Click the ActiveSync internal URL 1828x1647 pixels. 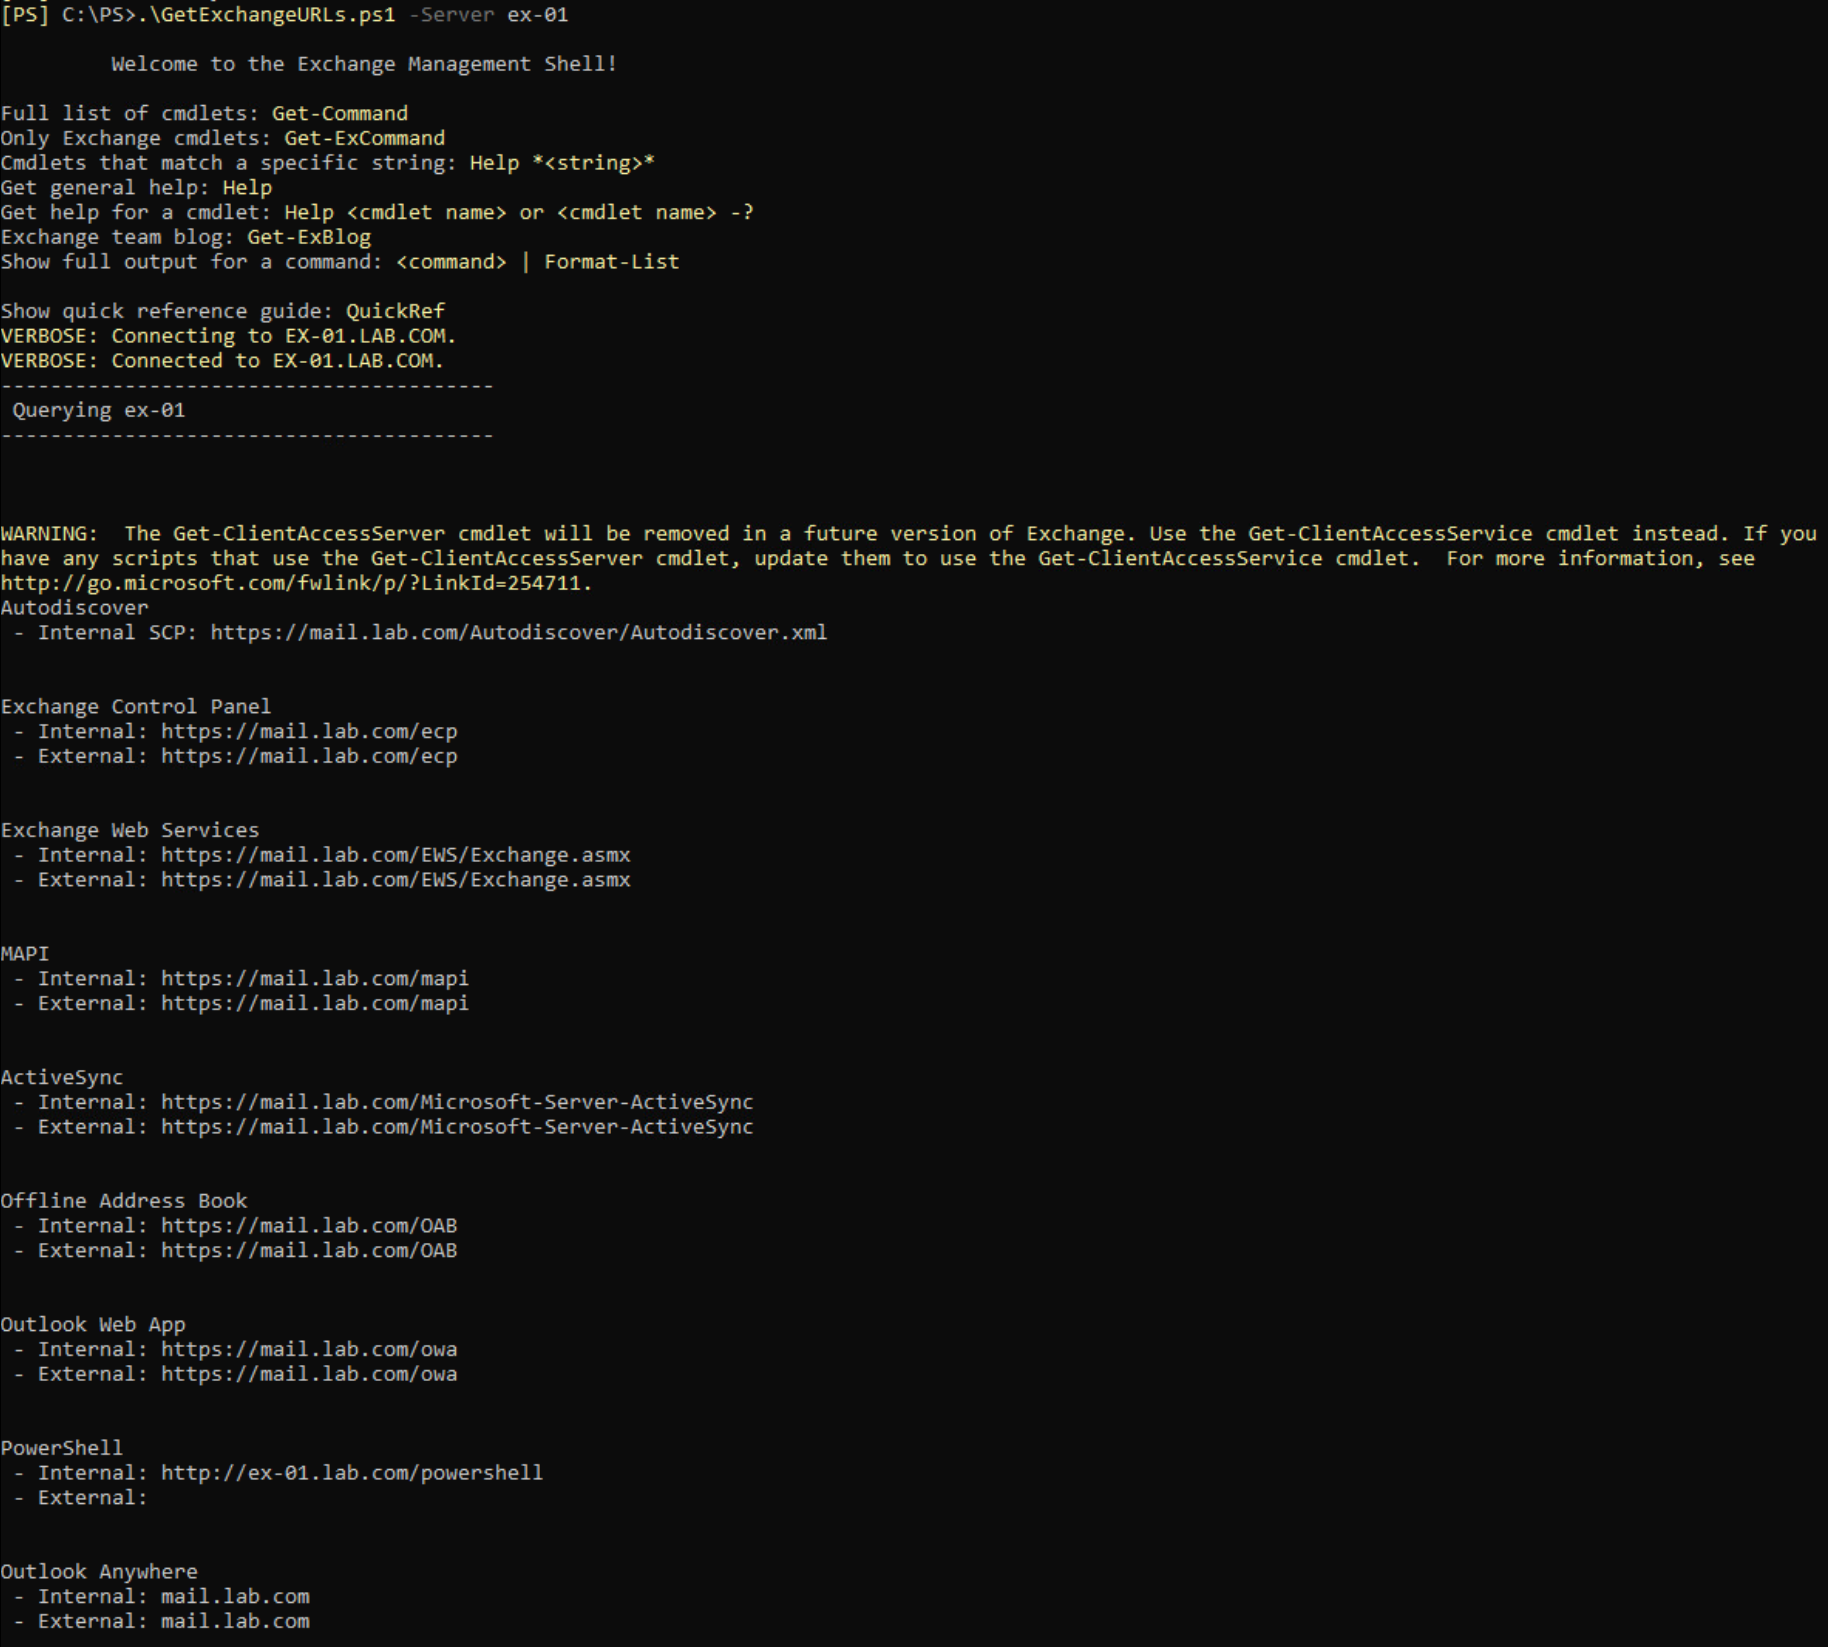coord(457,1102)
